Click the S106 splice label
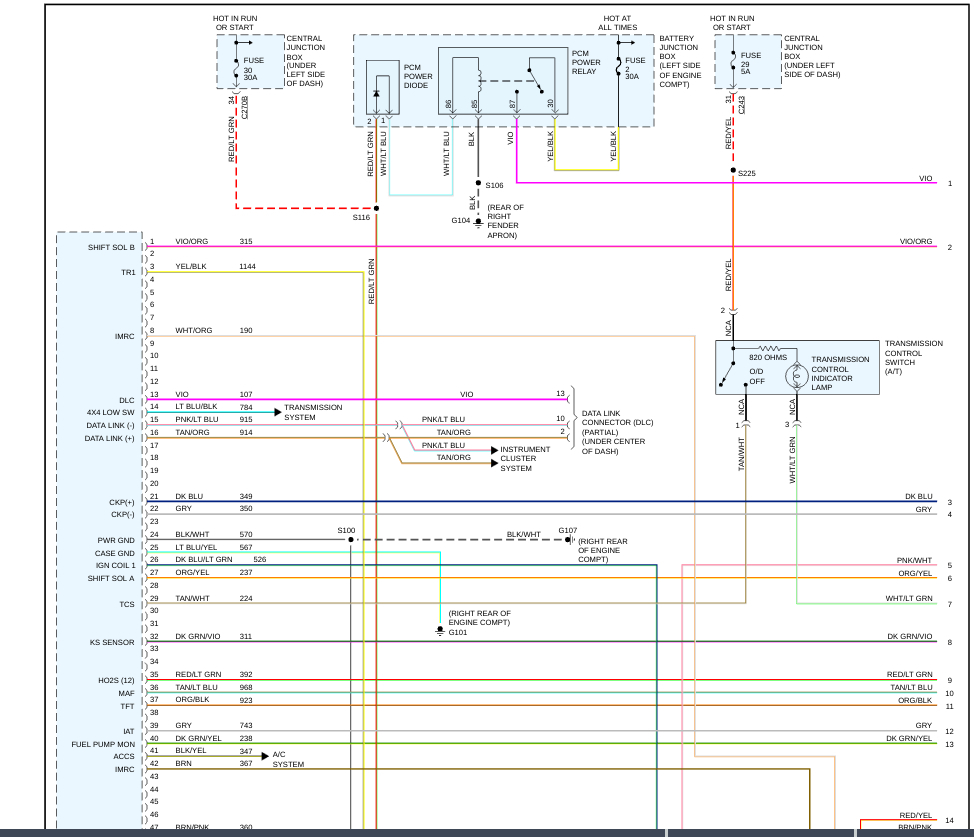Viewport: 974px width, 837px height. 494,185
